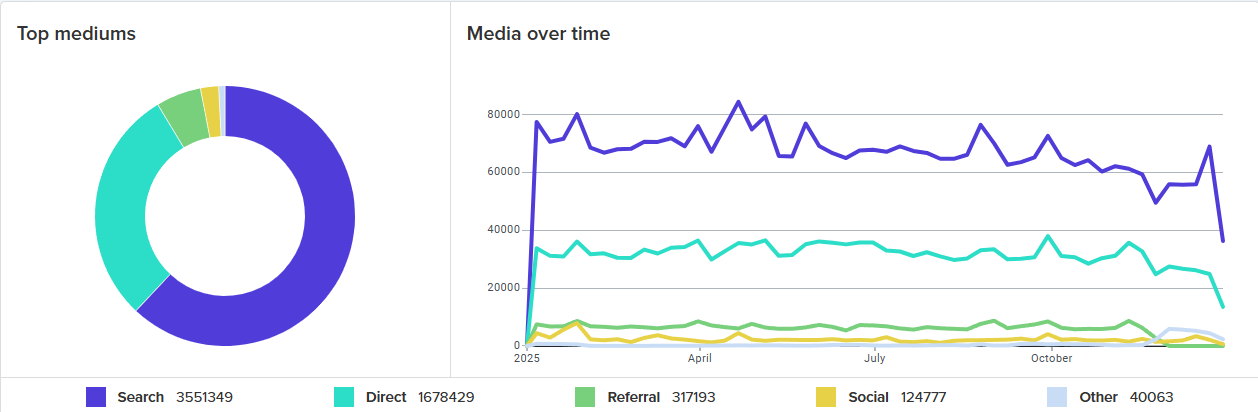Click the July label on time axis

874,356
